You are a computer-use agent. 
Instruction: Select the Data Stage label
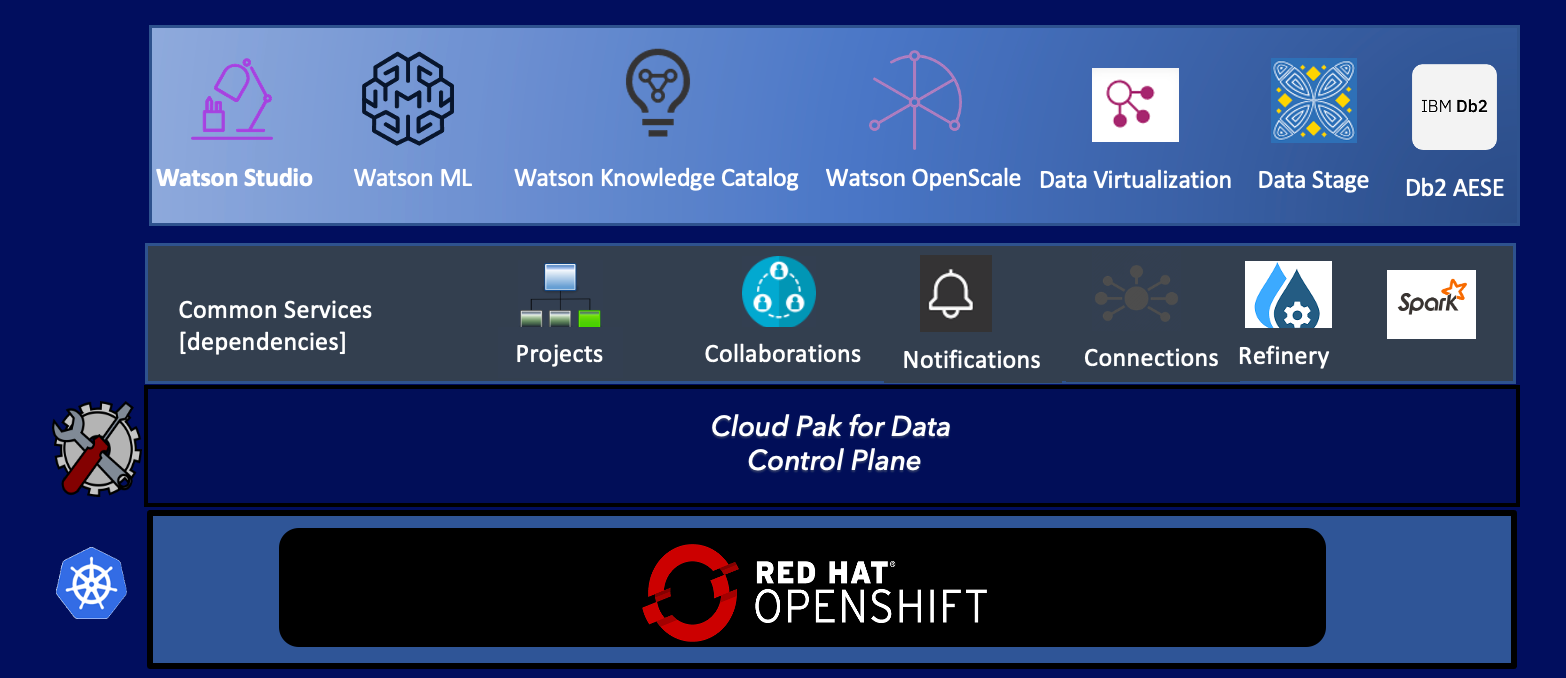click(1313, 181)
